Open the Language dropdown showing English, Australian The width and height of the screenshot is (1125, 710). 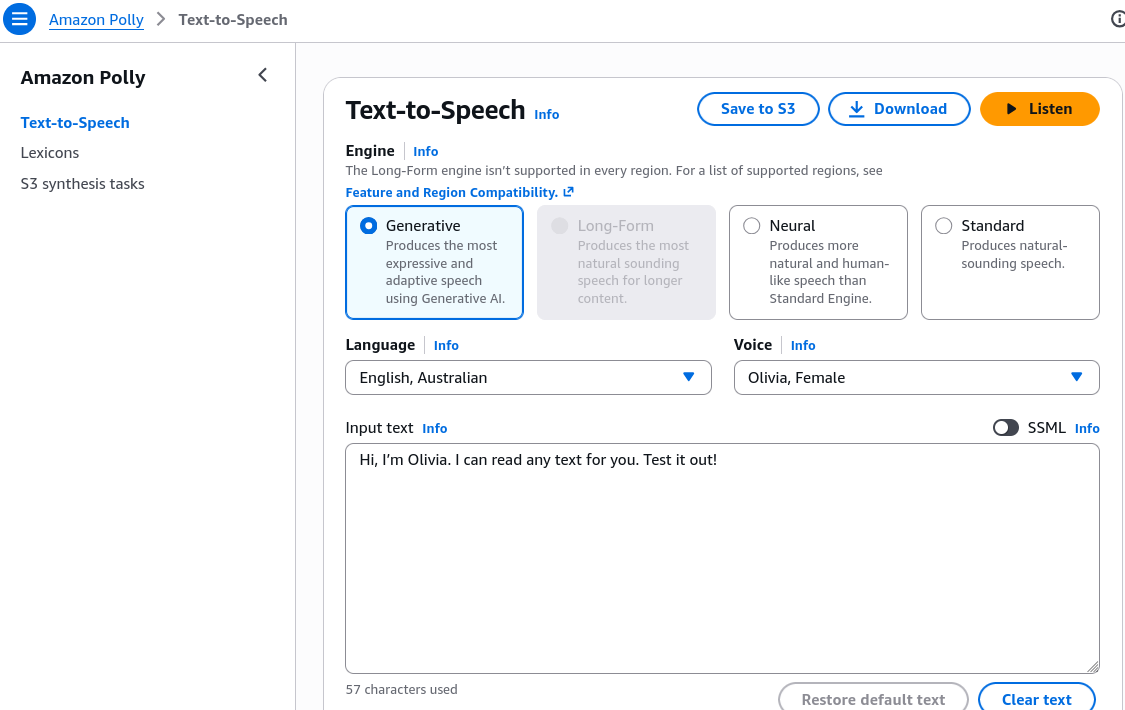[528, 377]
